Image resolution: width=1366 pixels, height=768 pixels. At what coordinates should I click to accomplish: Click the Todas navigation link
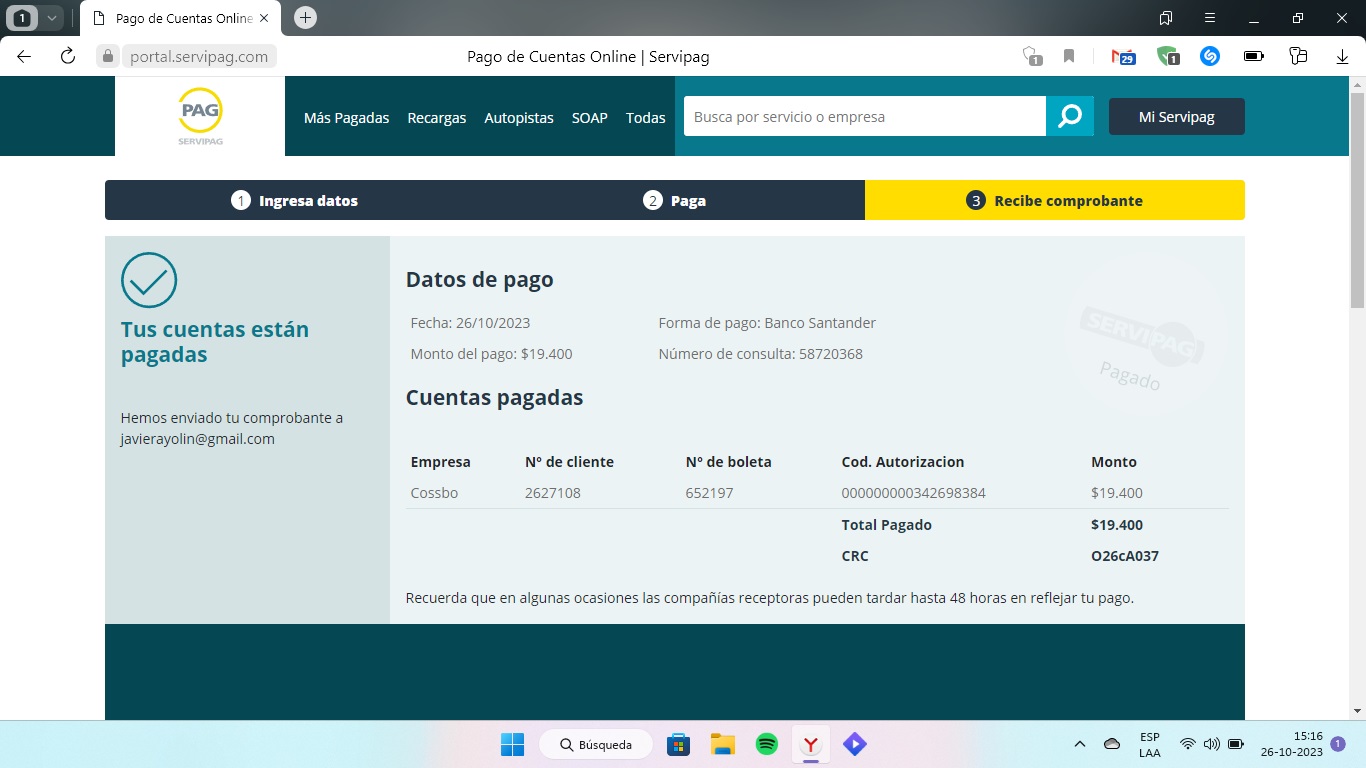(x=645, y=117)
